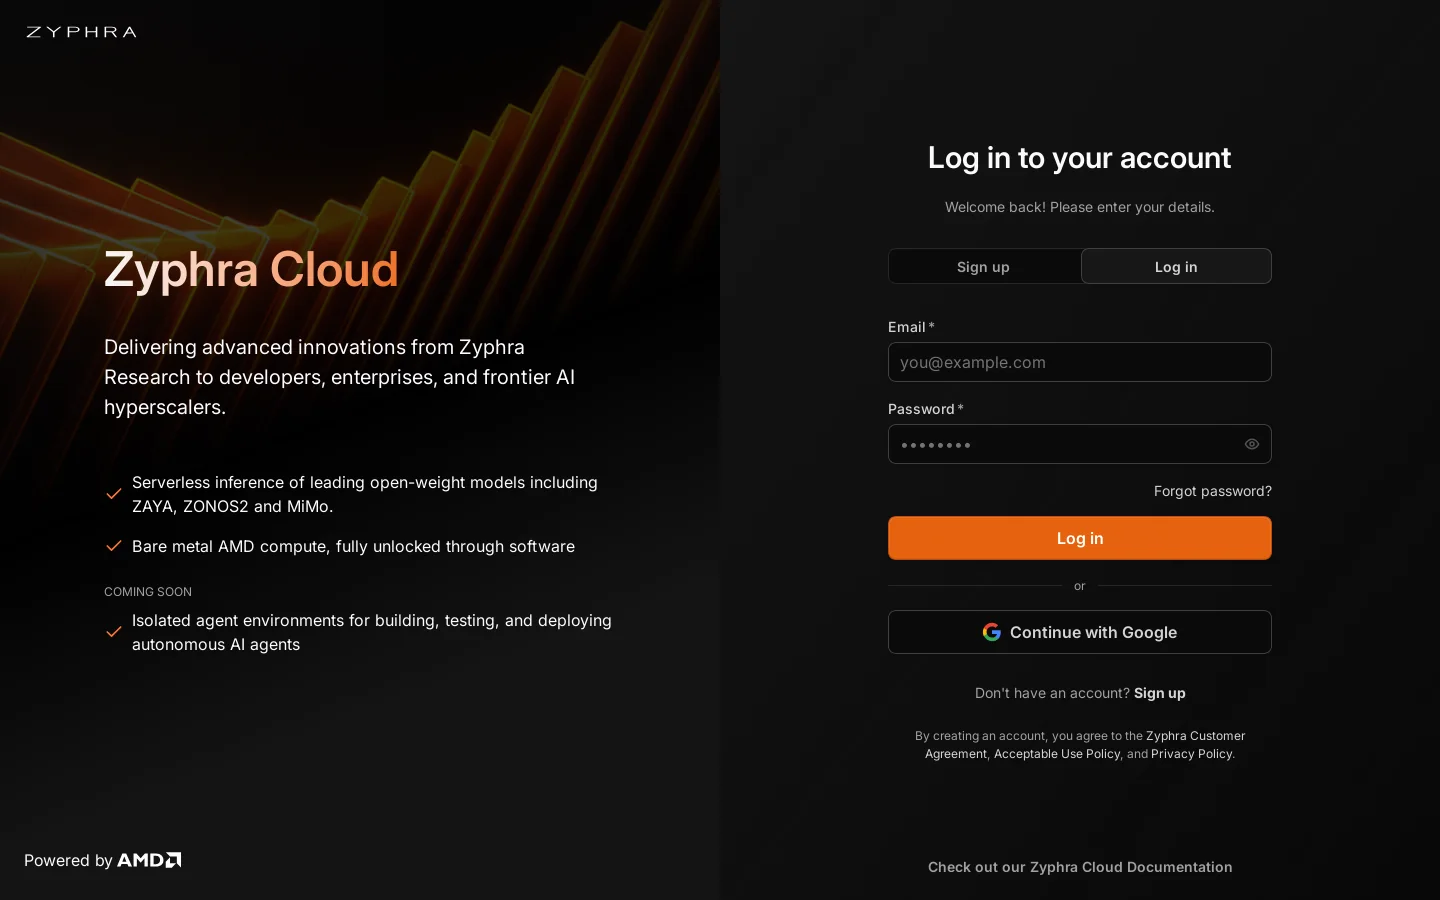
Task: Click checkmark beside Isolated agent environments
Action: pos(114,632)
